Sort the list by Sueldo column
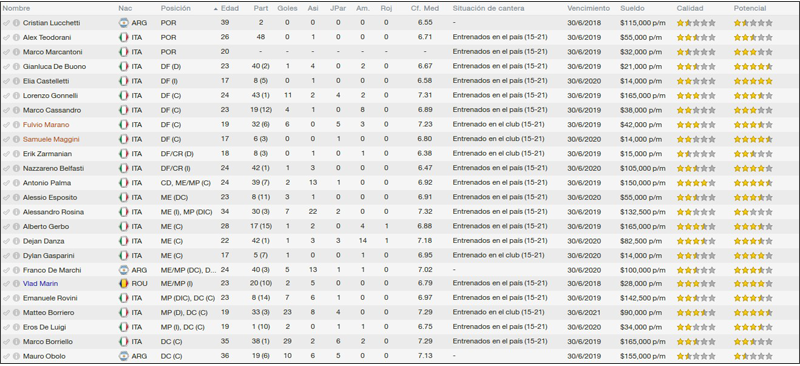 [x=632, y=9]
